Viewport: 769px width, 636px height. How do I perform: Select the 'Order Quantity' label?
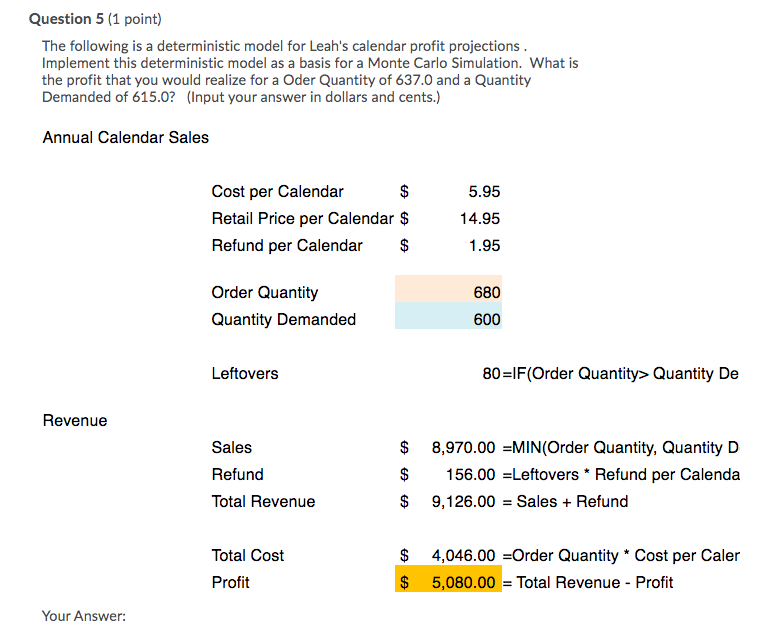point(265,292)
